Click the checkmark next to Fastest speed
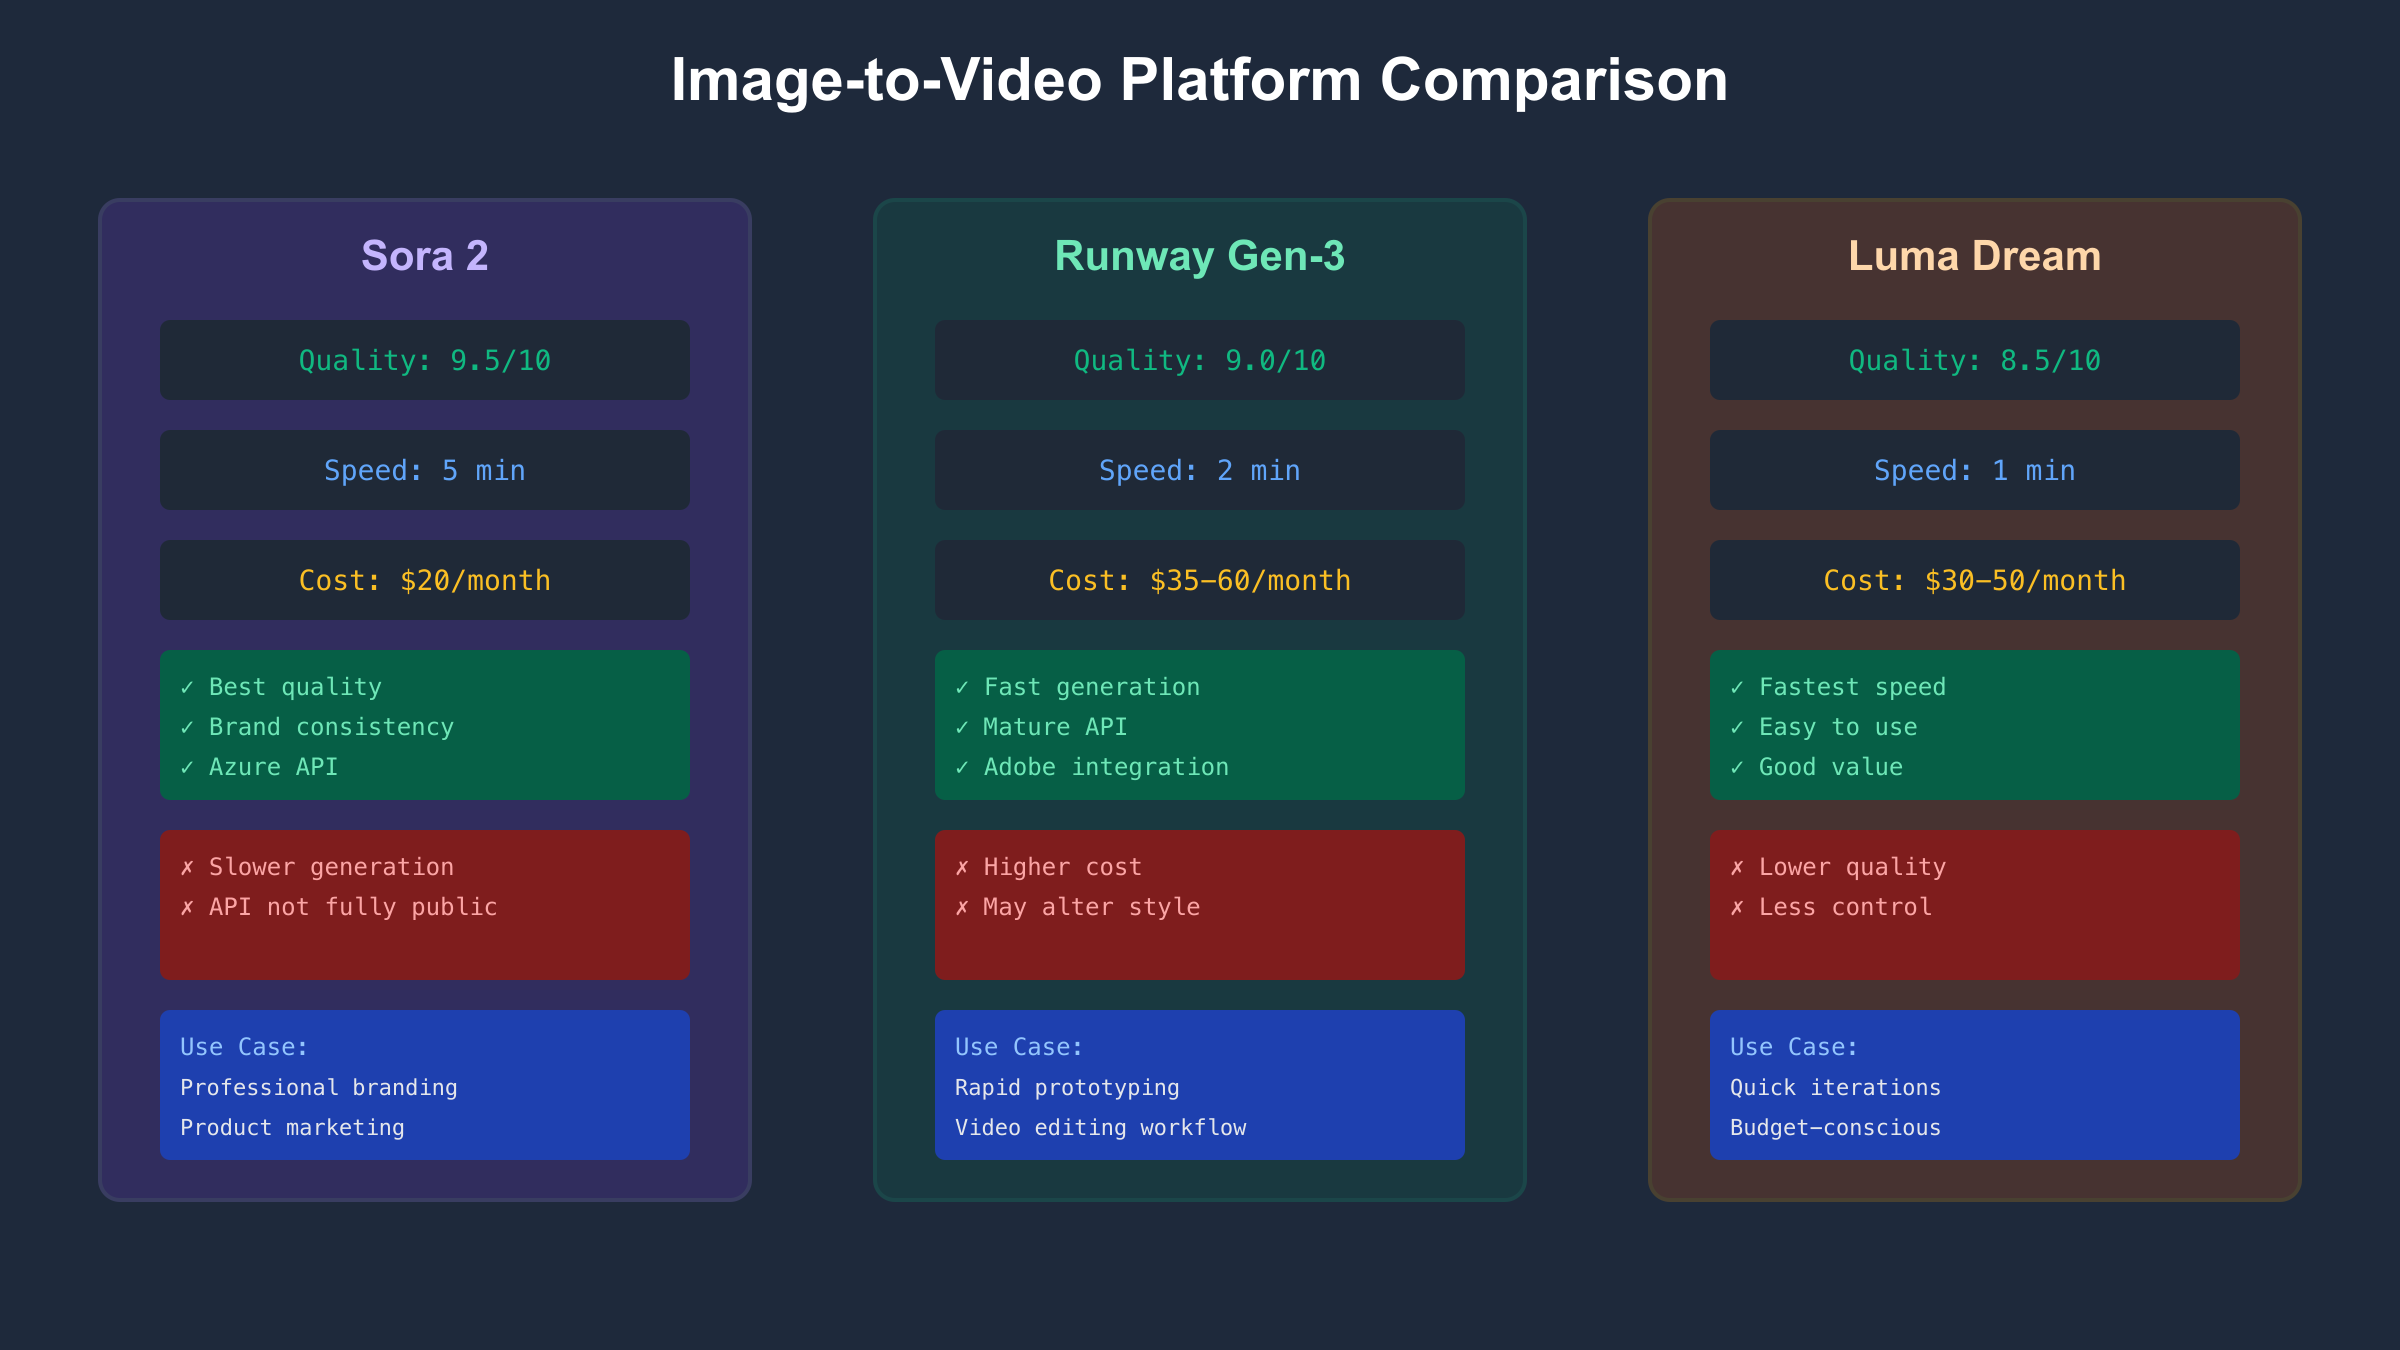The width and height of the screenshot is (2400, 1350). pyautogui.click(x=1737, y=688)
